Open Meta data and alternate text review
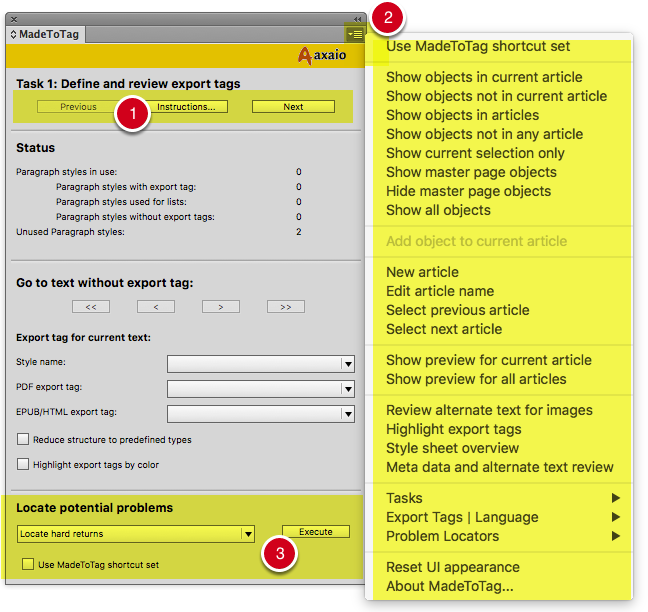Image resolution: width=648 pixels, height=612 pixels. tap(499, 467)
